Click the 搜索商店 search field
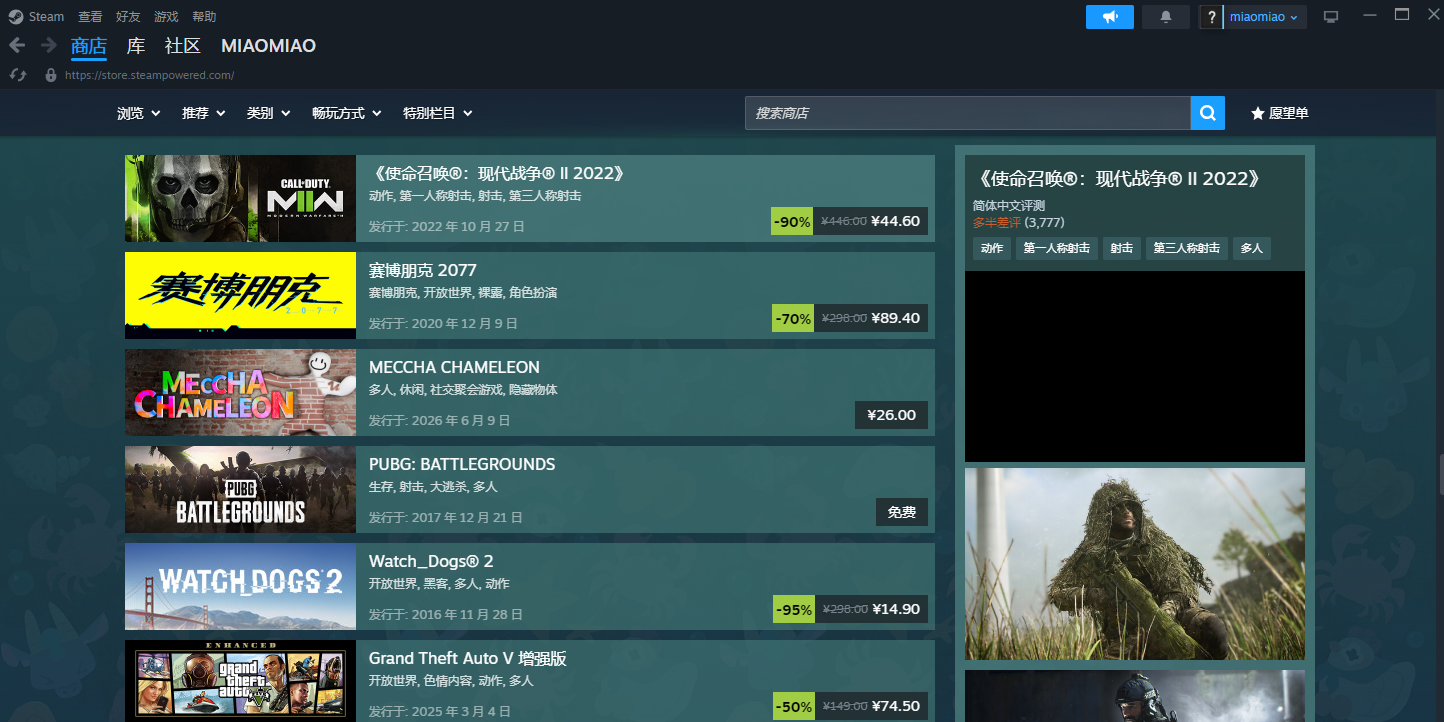Viewport: 1444px width, 722px height. (967, 113)
